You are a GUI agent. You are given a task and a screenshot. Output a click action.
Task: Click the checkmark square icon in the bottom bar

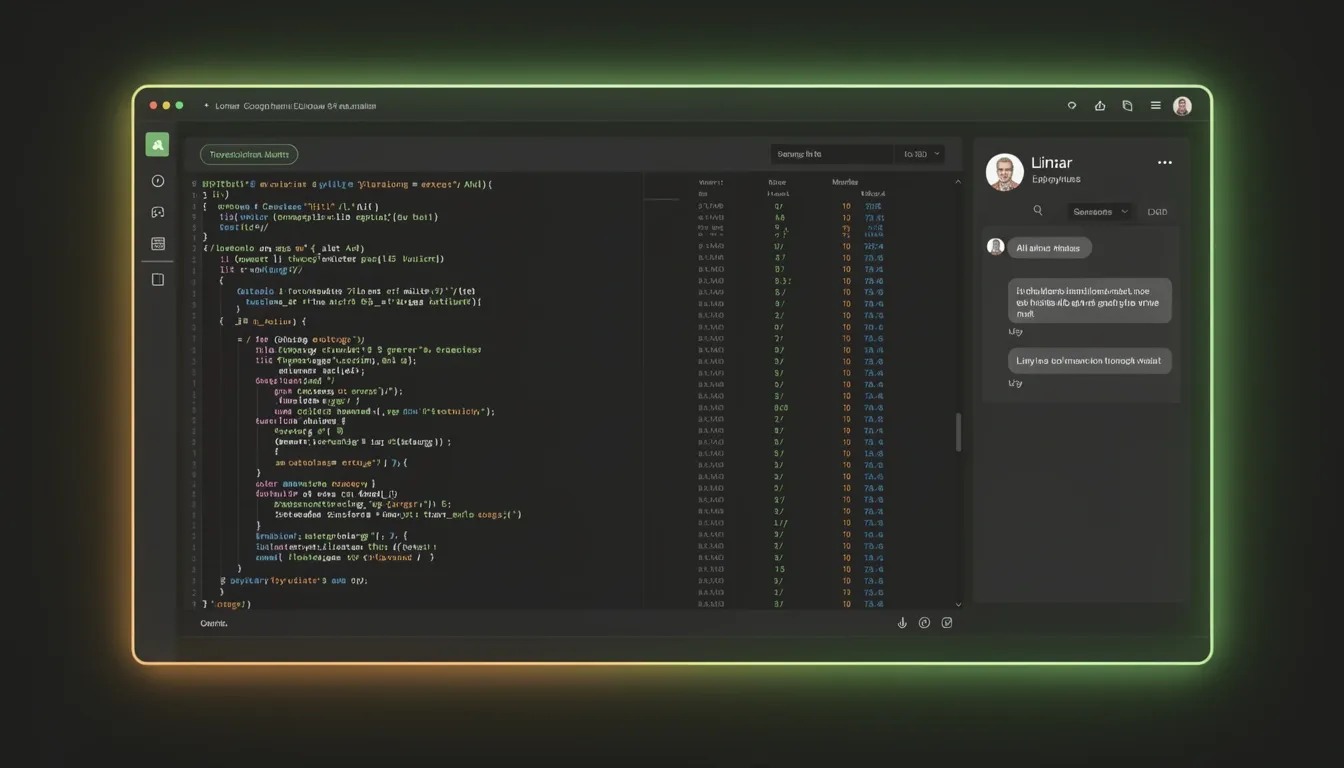click(x=947, y=623)
